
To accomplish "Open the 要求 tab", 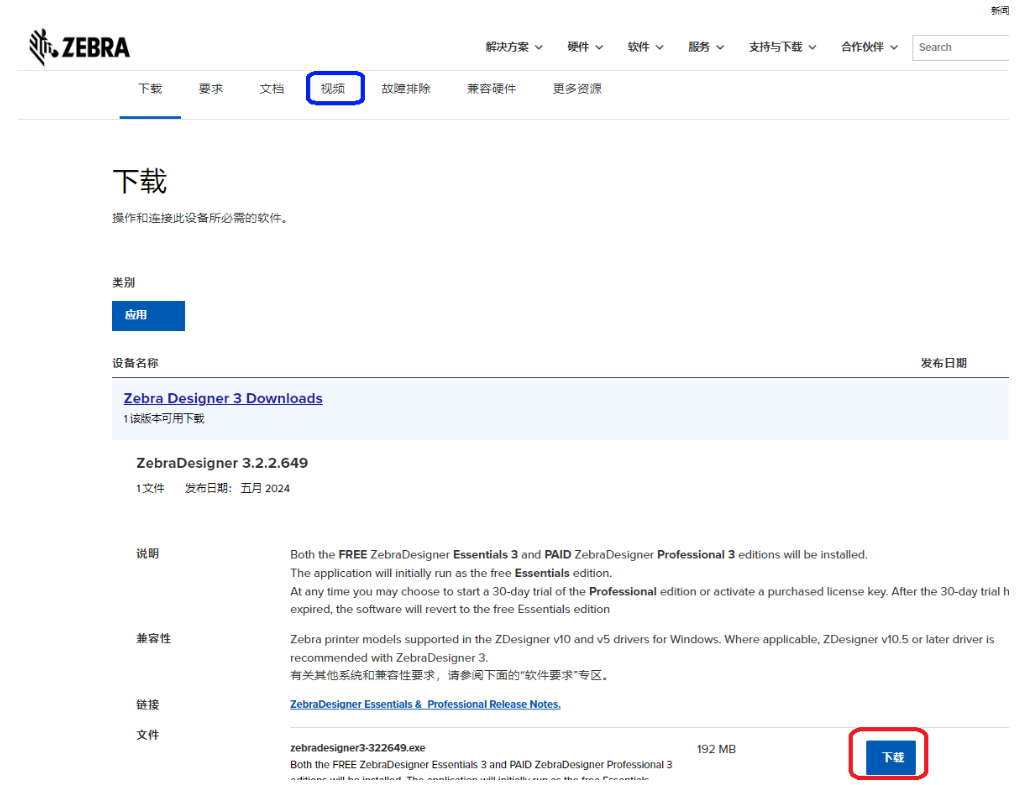I will pyautogui.click(x=210, y=88).
